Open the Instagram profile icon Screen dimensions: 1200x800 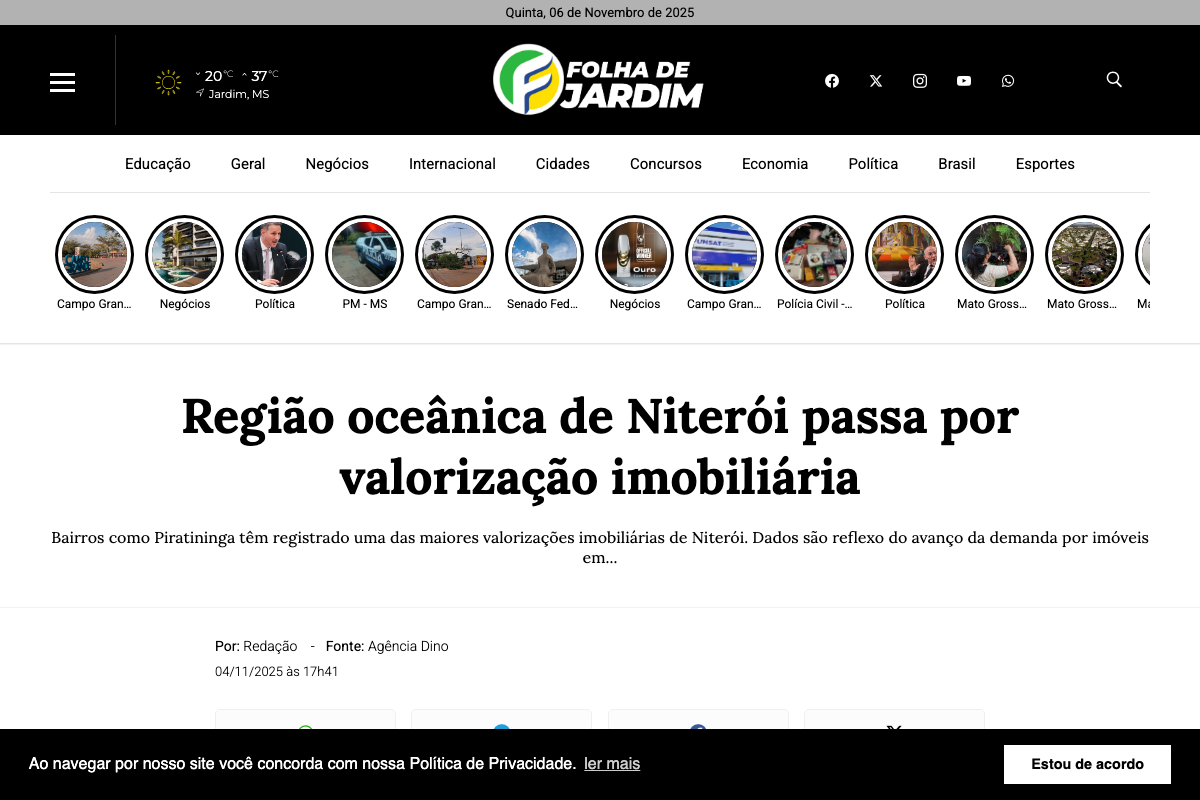point(919,81)
